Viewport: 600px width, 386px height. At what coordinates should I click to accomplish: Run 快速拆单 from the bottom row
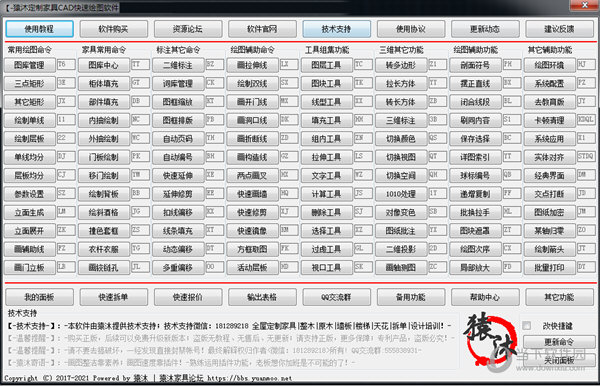[x=114, y=297]
